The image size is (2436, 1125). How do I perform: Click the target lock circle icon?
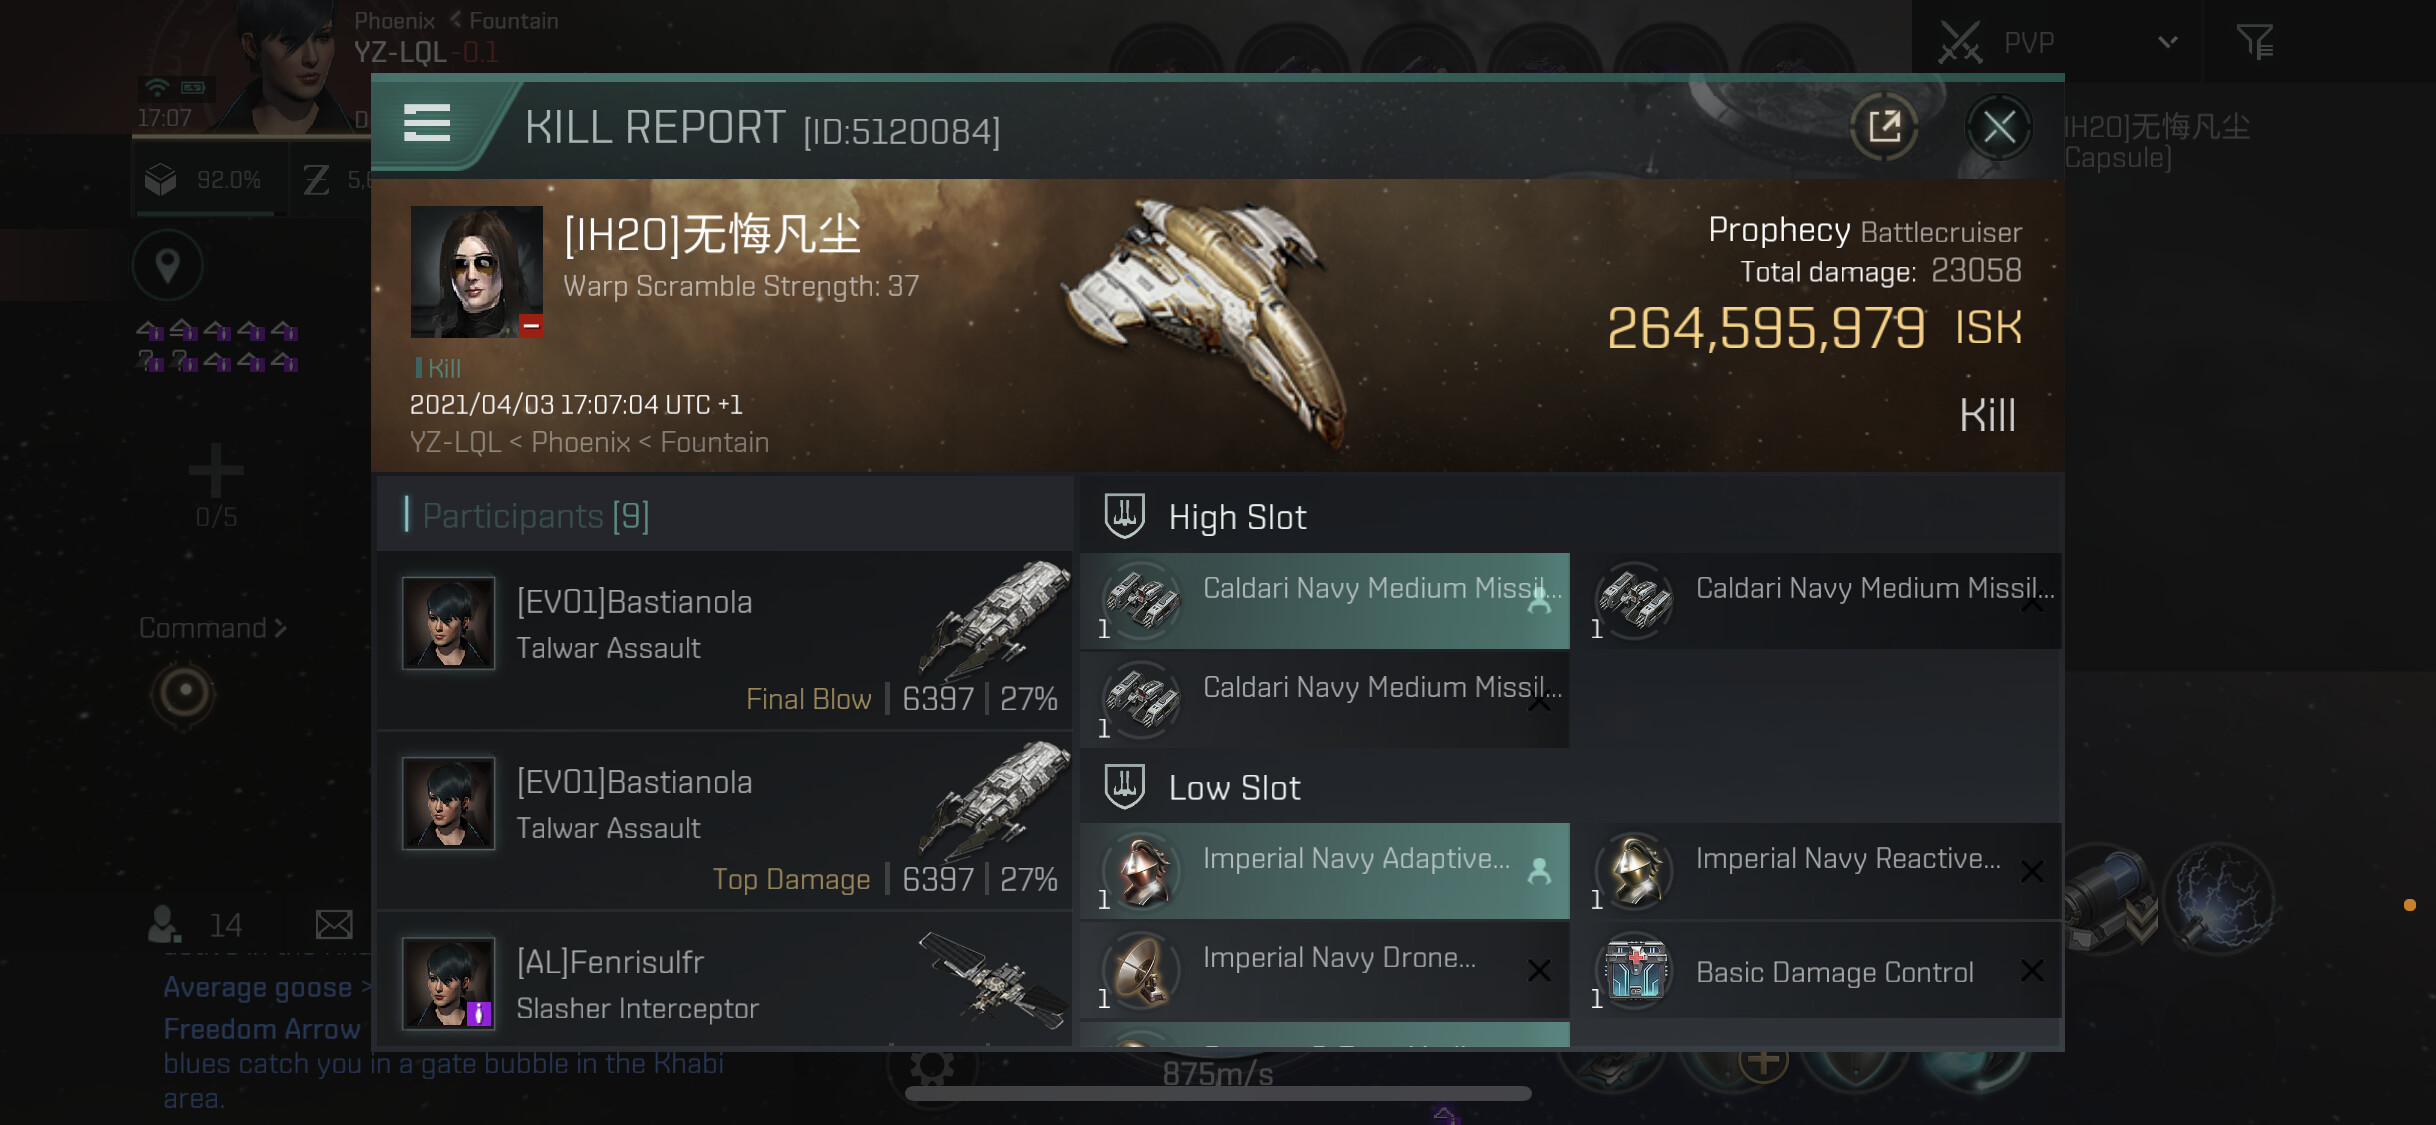point(184,693)
